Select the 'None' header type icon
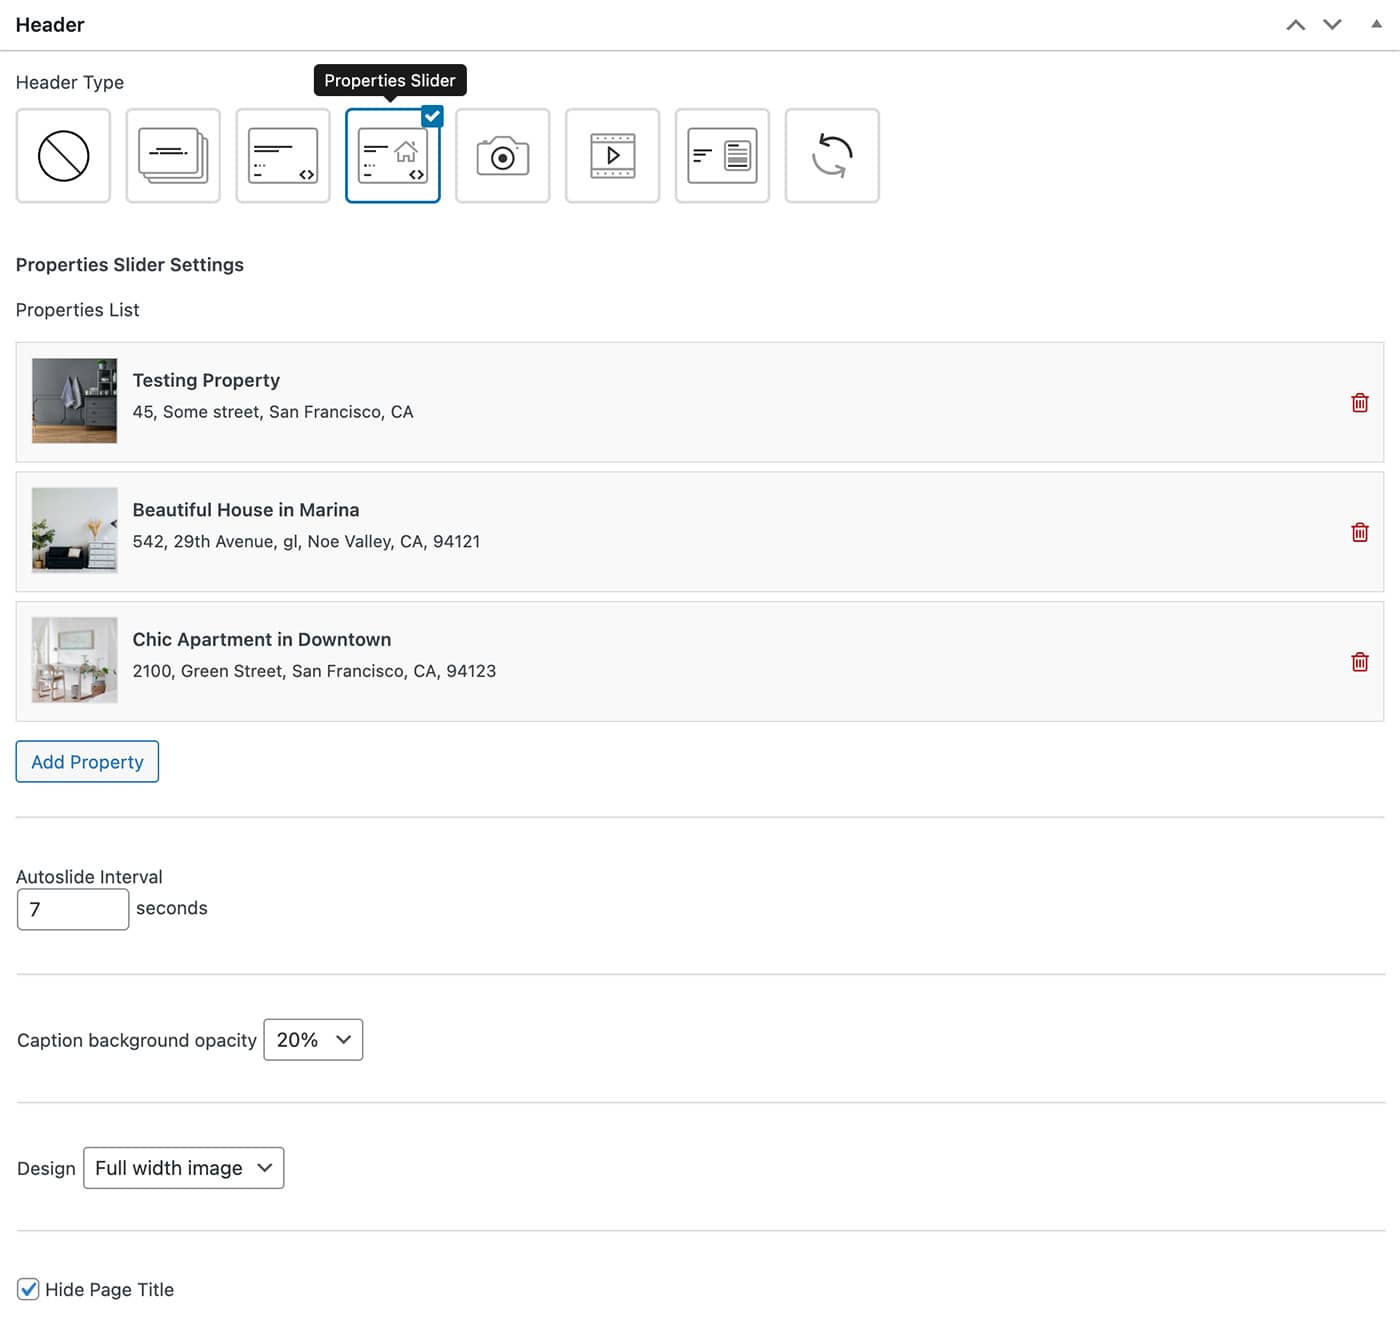 [63, 156]
